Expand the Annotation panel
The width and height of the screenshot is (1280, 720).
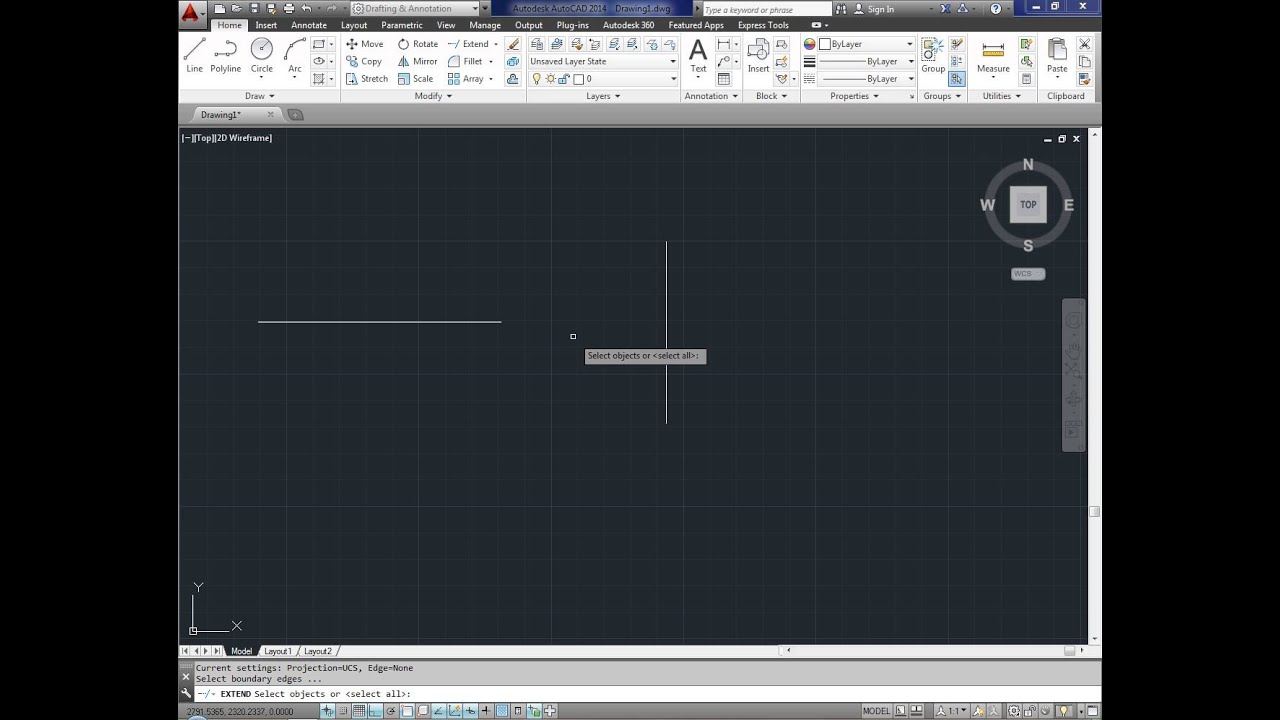(711, 96)
